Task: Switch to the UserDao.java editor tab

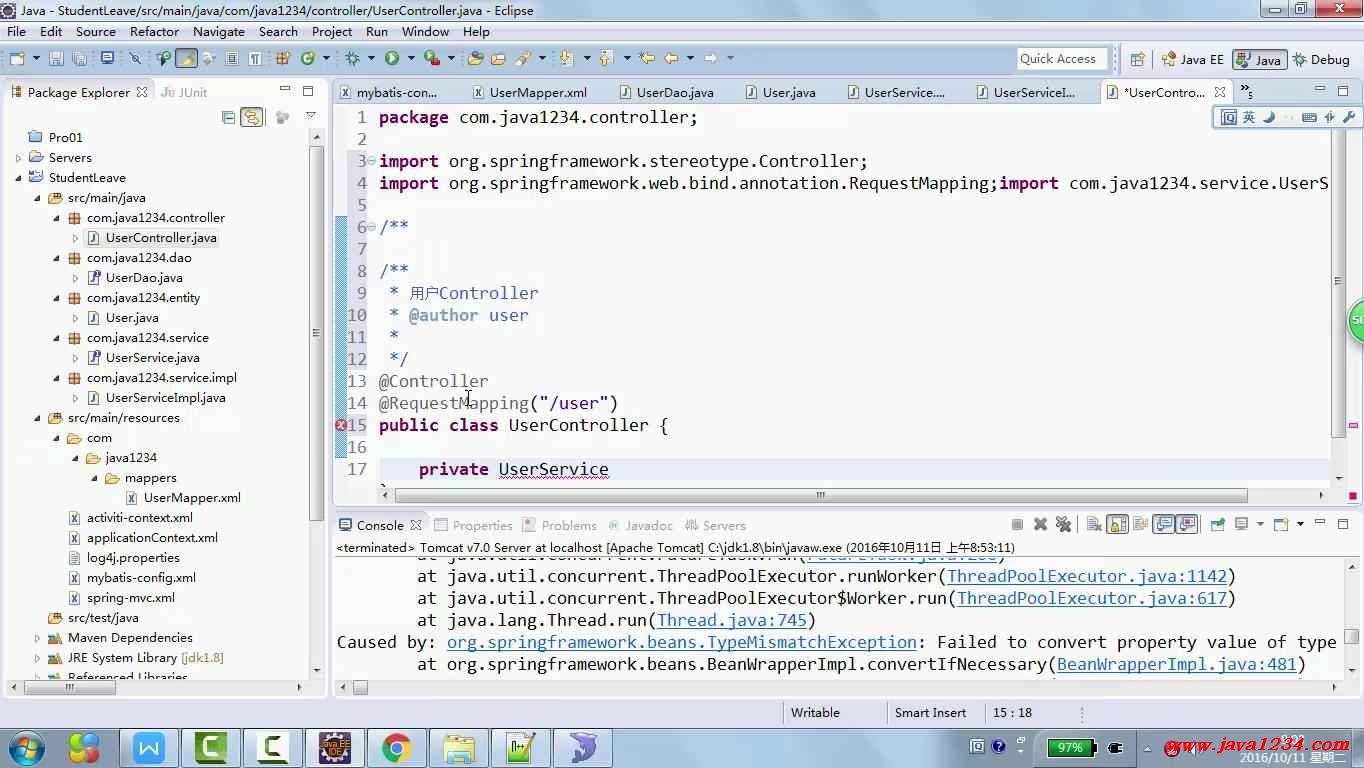Action: pos(666,92)
